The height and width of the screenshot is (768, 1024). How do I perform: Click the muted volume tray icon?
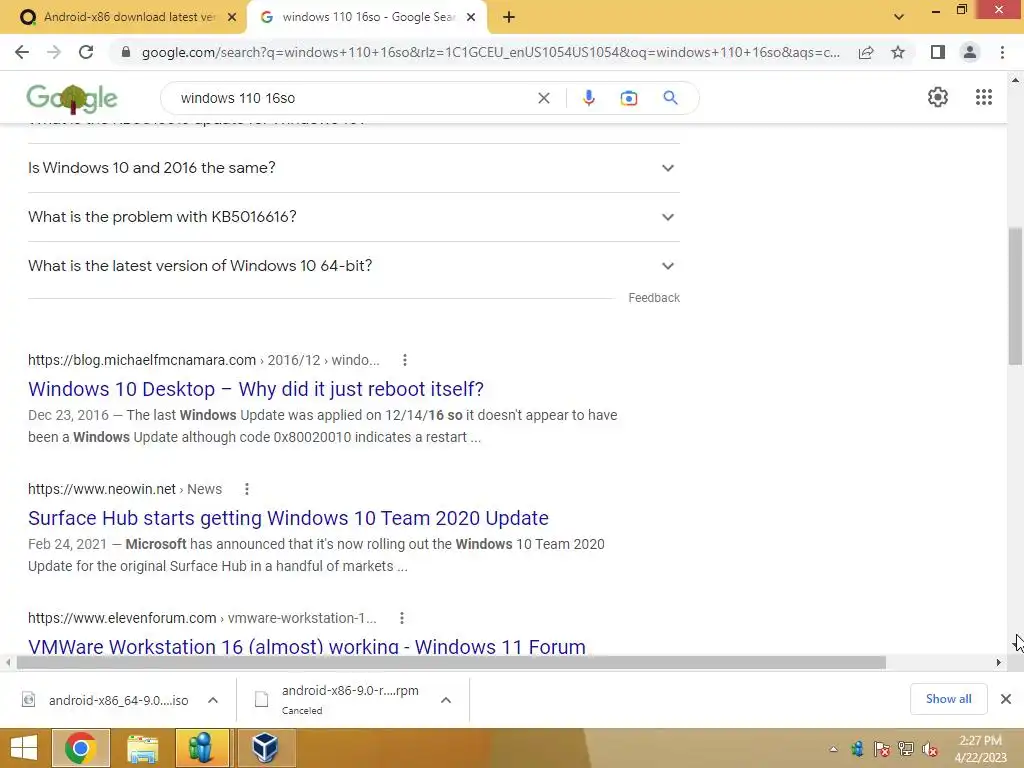[x=930, y=749]
